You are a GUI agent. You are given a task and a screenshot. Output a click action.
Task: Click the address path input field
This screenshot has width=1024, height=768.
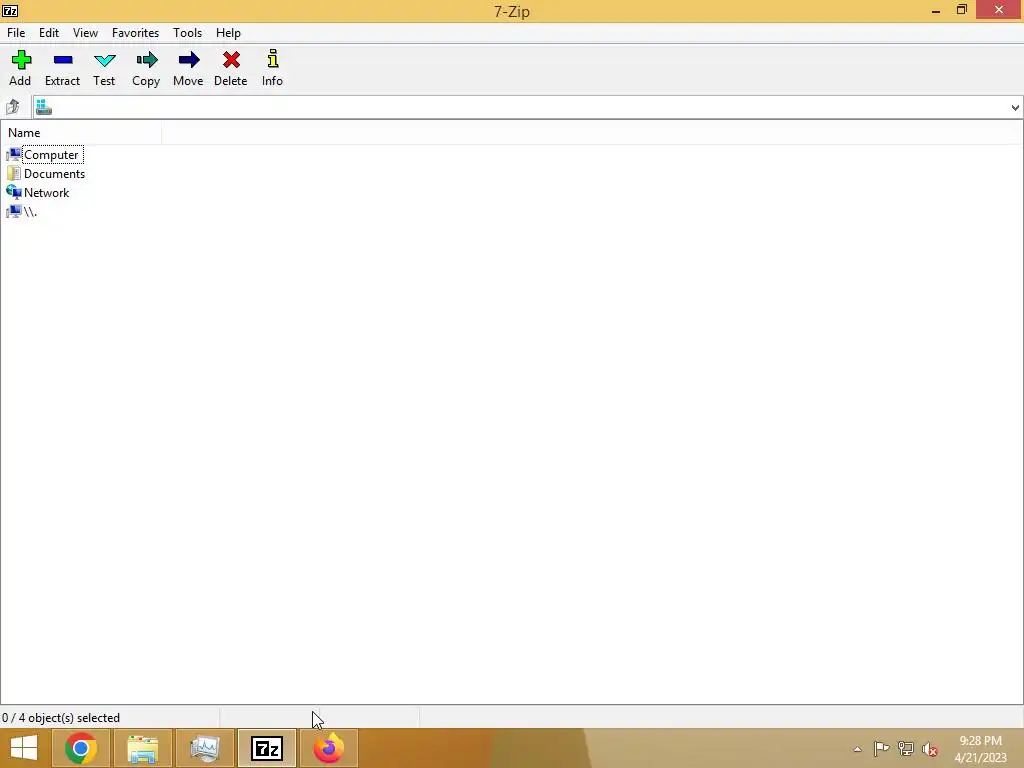529,108
